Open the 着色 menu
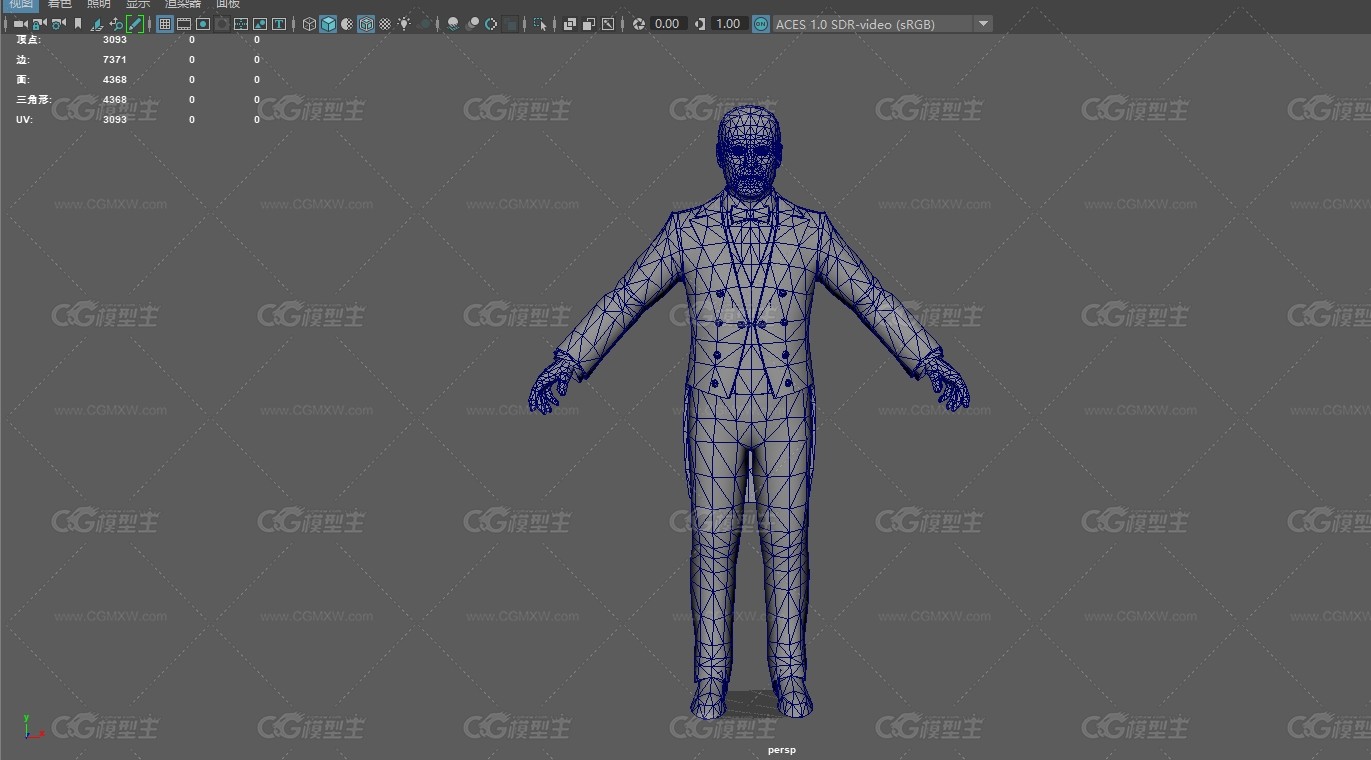 [60, 4]
